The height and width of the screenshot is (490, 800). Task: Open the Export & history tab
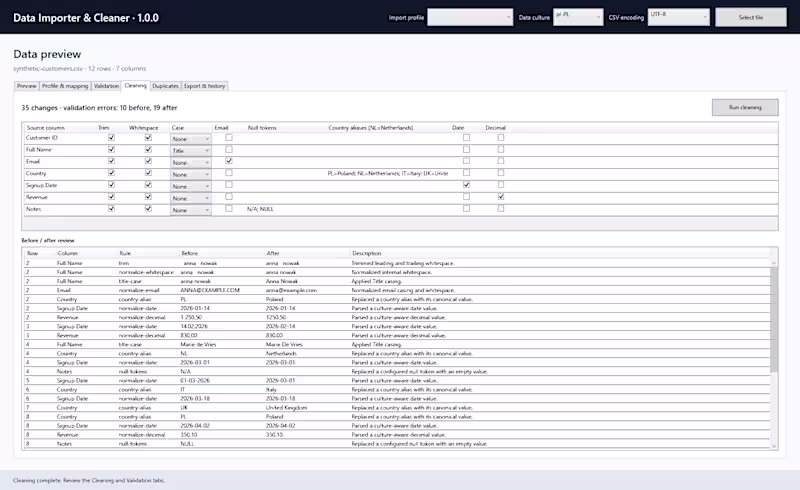coord(205,86)
